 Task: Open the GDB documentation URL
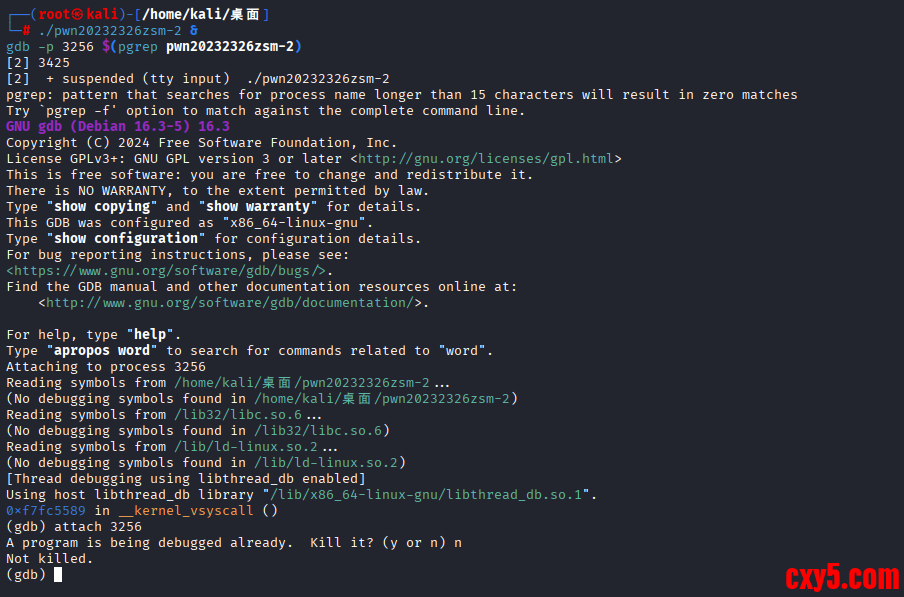pos(230,303)
